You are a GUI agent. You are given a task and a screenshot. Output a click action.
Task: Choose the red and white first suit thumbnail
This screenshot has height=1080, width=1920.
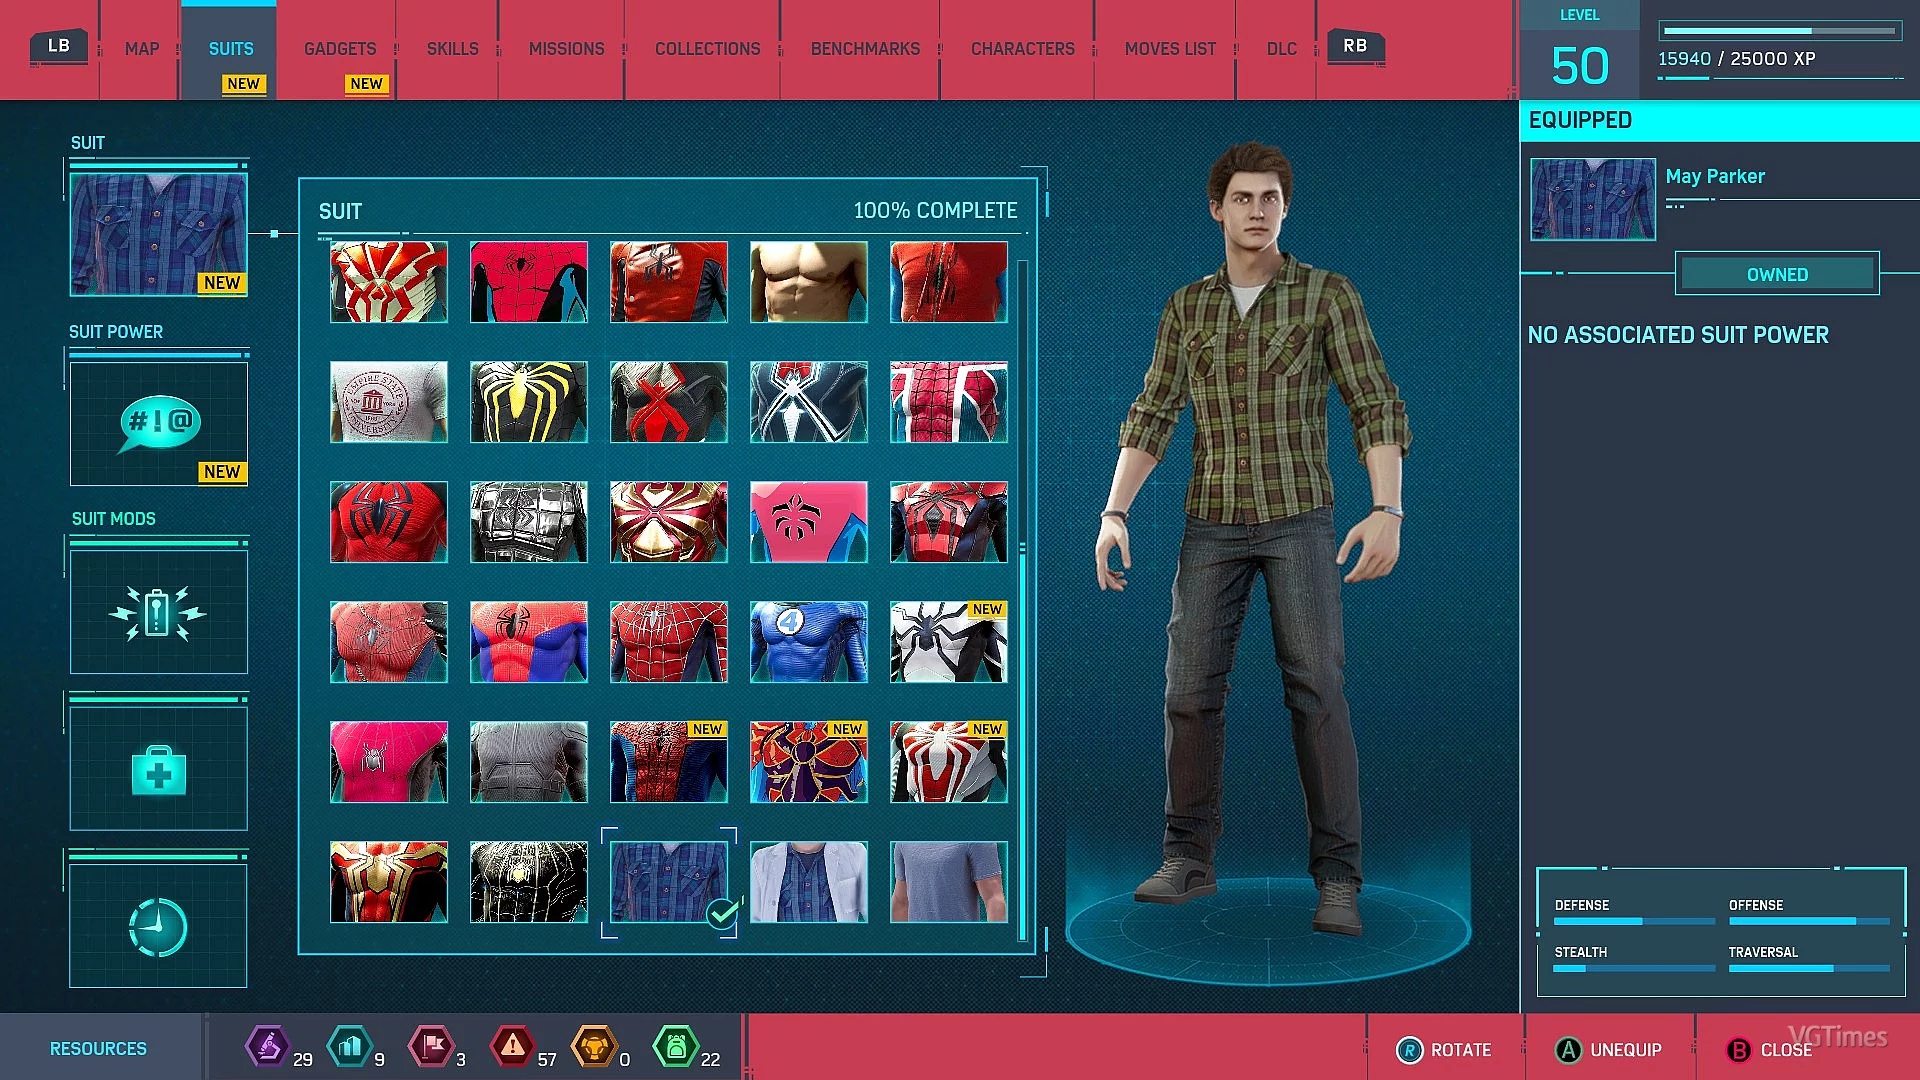(x=389, y=282)
